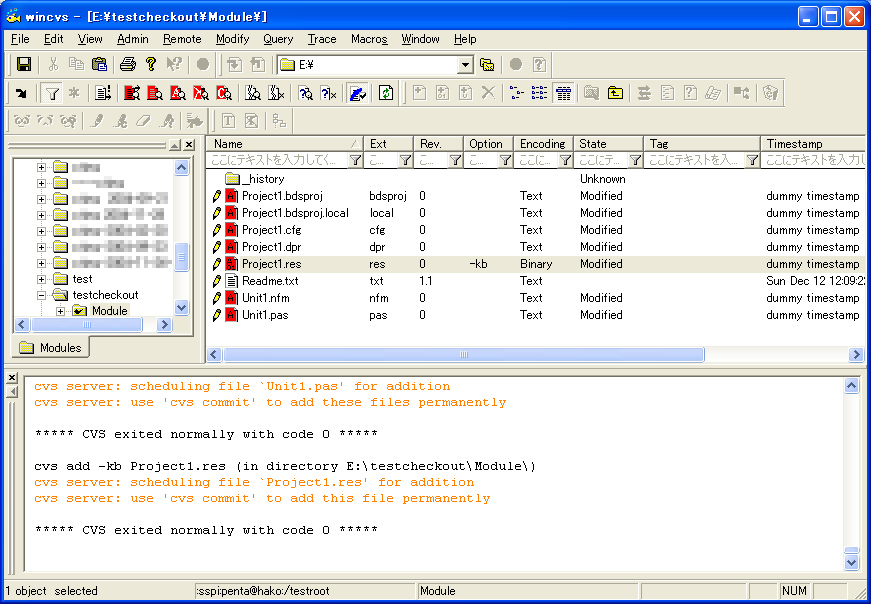
Task: Click the Timestamp filter text field
Action: pyautogui.click(x=814, y=160)
